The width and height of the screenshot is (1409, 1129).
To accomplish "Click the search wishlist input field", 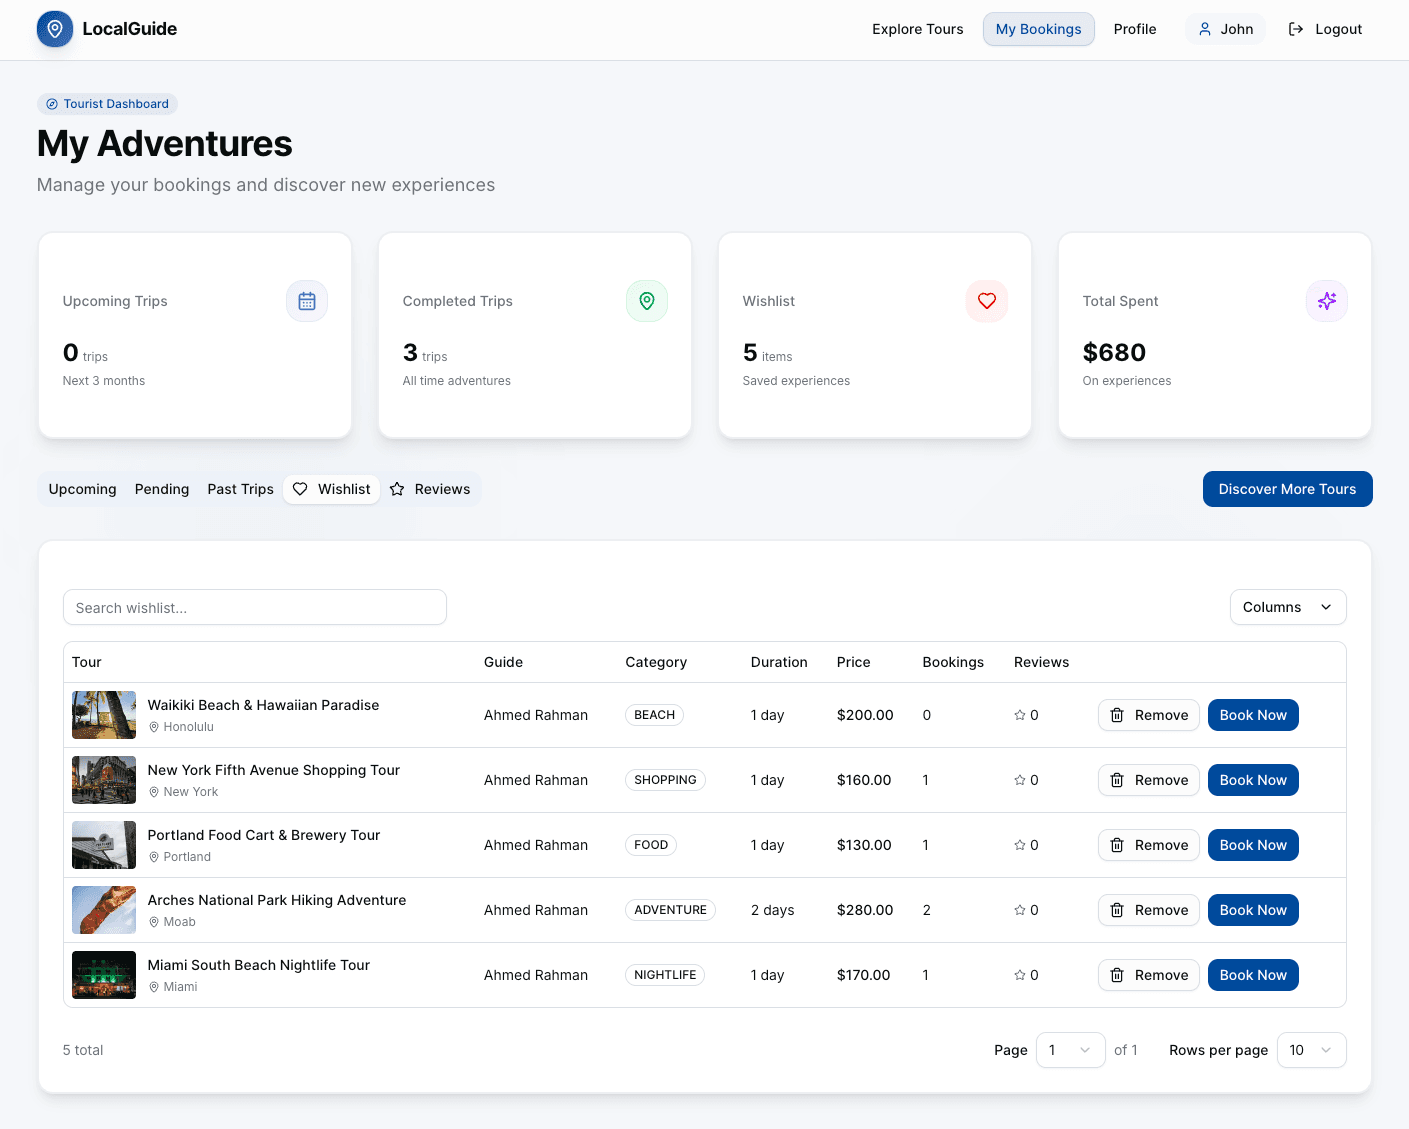I will point(254,607).
